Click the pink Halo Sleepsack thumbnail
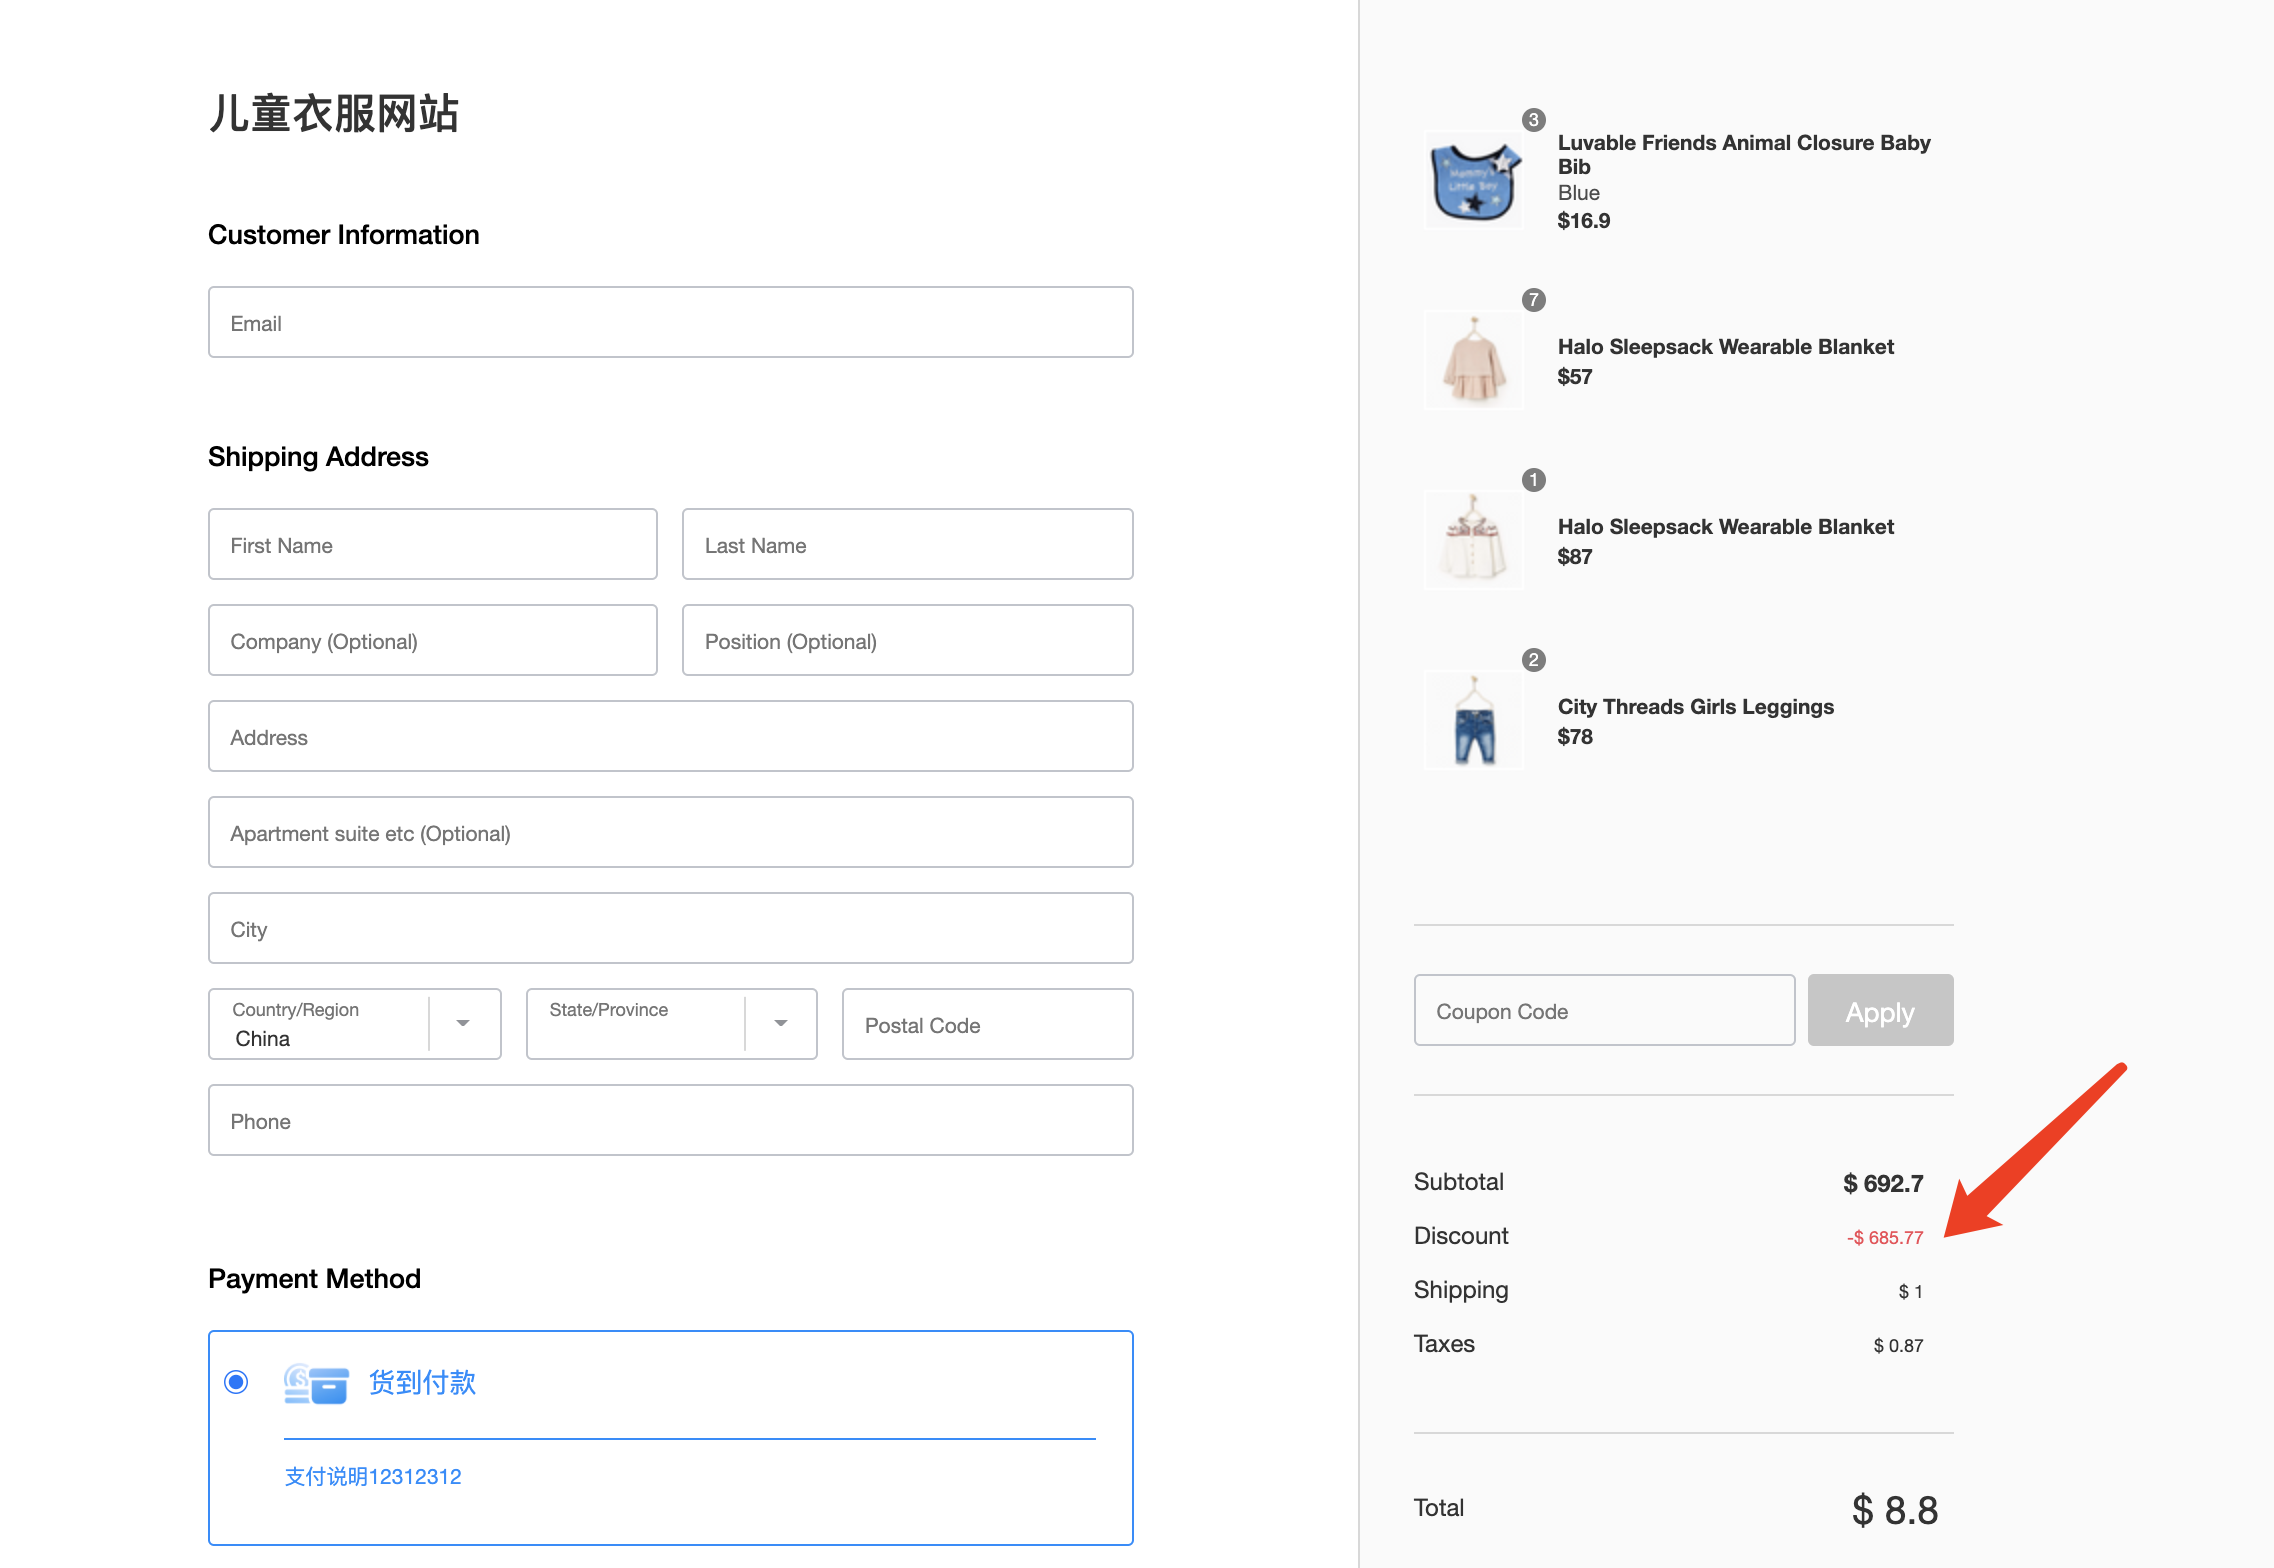Screen dimensions: 2274x1568 pos(1473,360)
